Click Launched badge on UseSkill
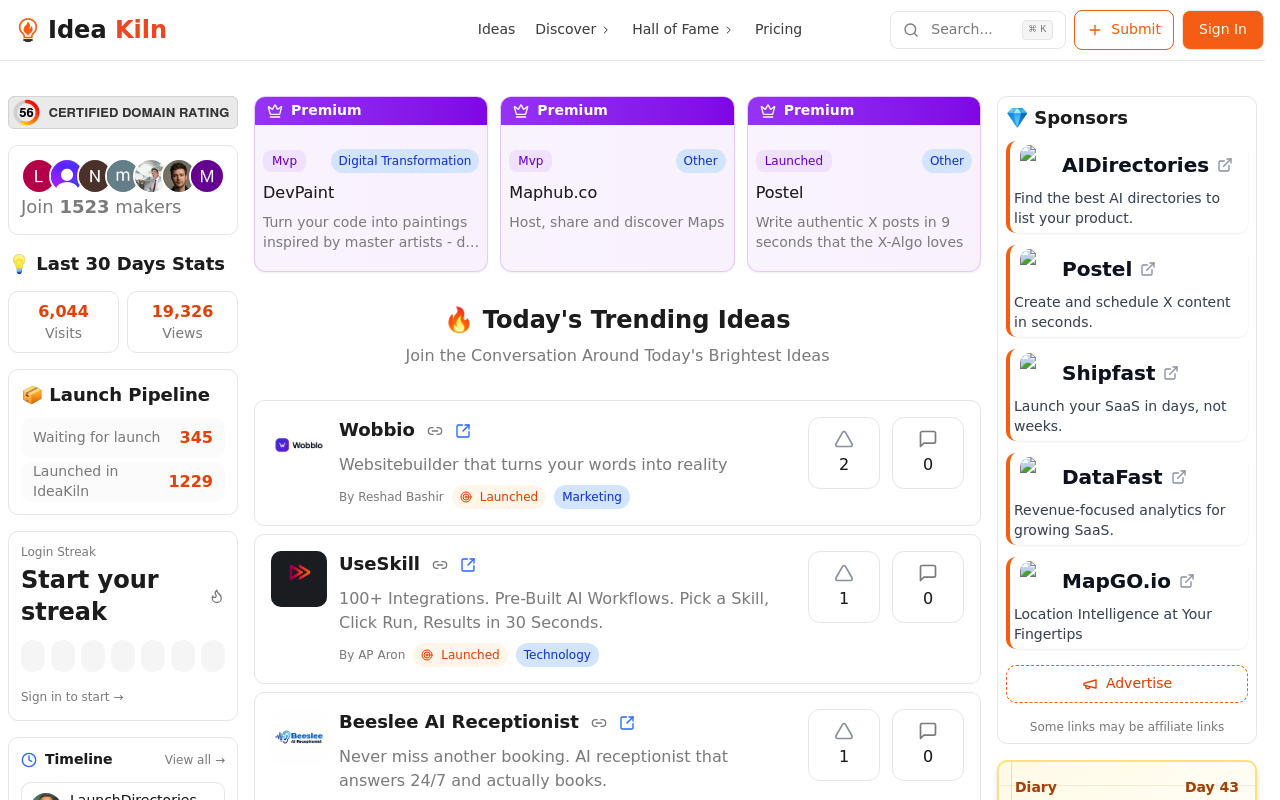This screenshot has height=800, width=1280. point(461,655)
